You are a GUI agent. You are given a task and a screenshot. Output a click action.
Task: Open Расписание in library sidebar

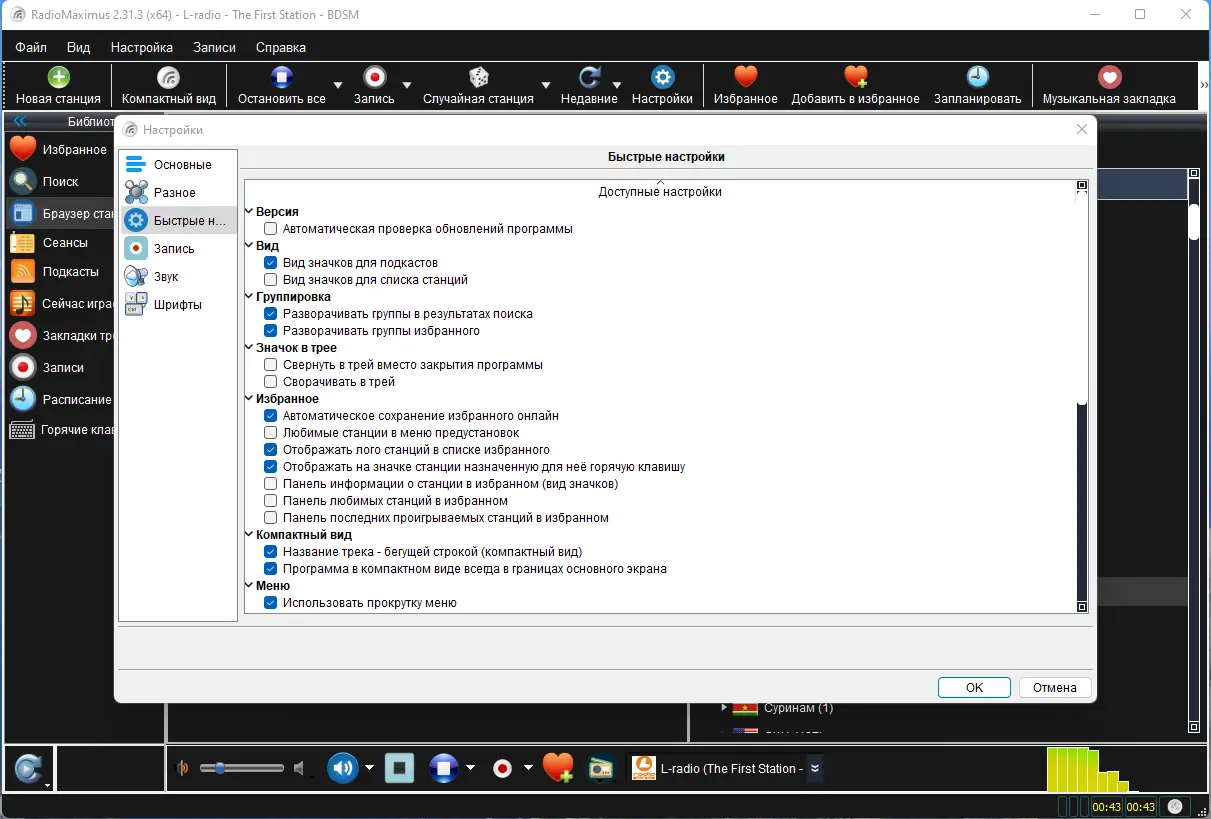tap(60, 399)
